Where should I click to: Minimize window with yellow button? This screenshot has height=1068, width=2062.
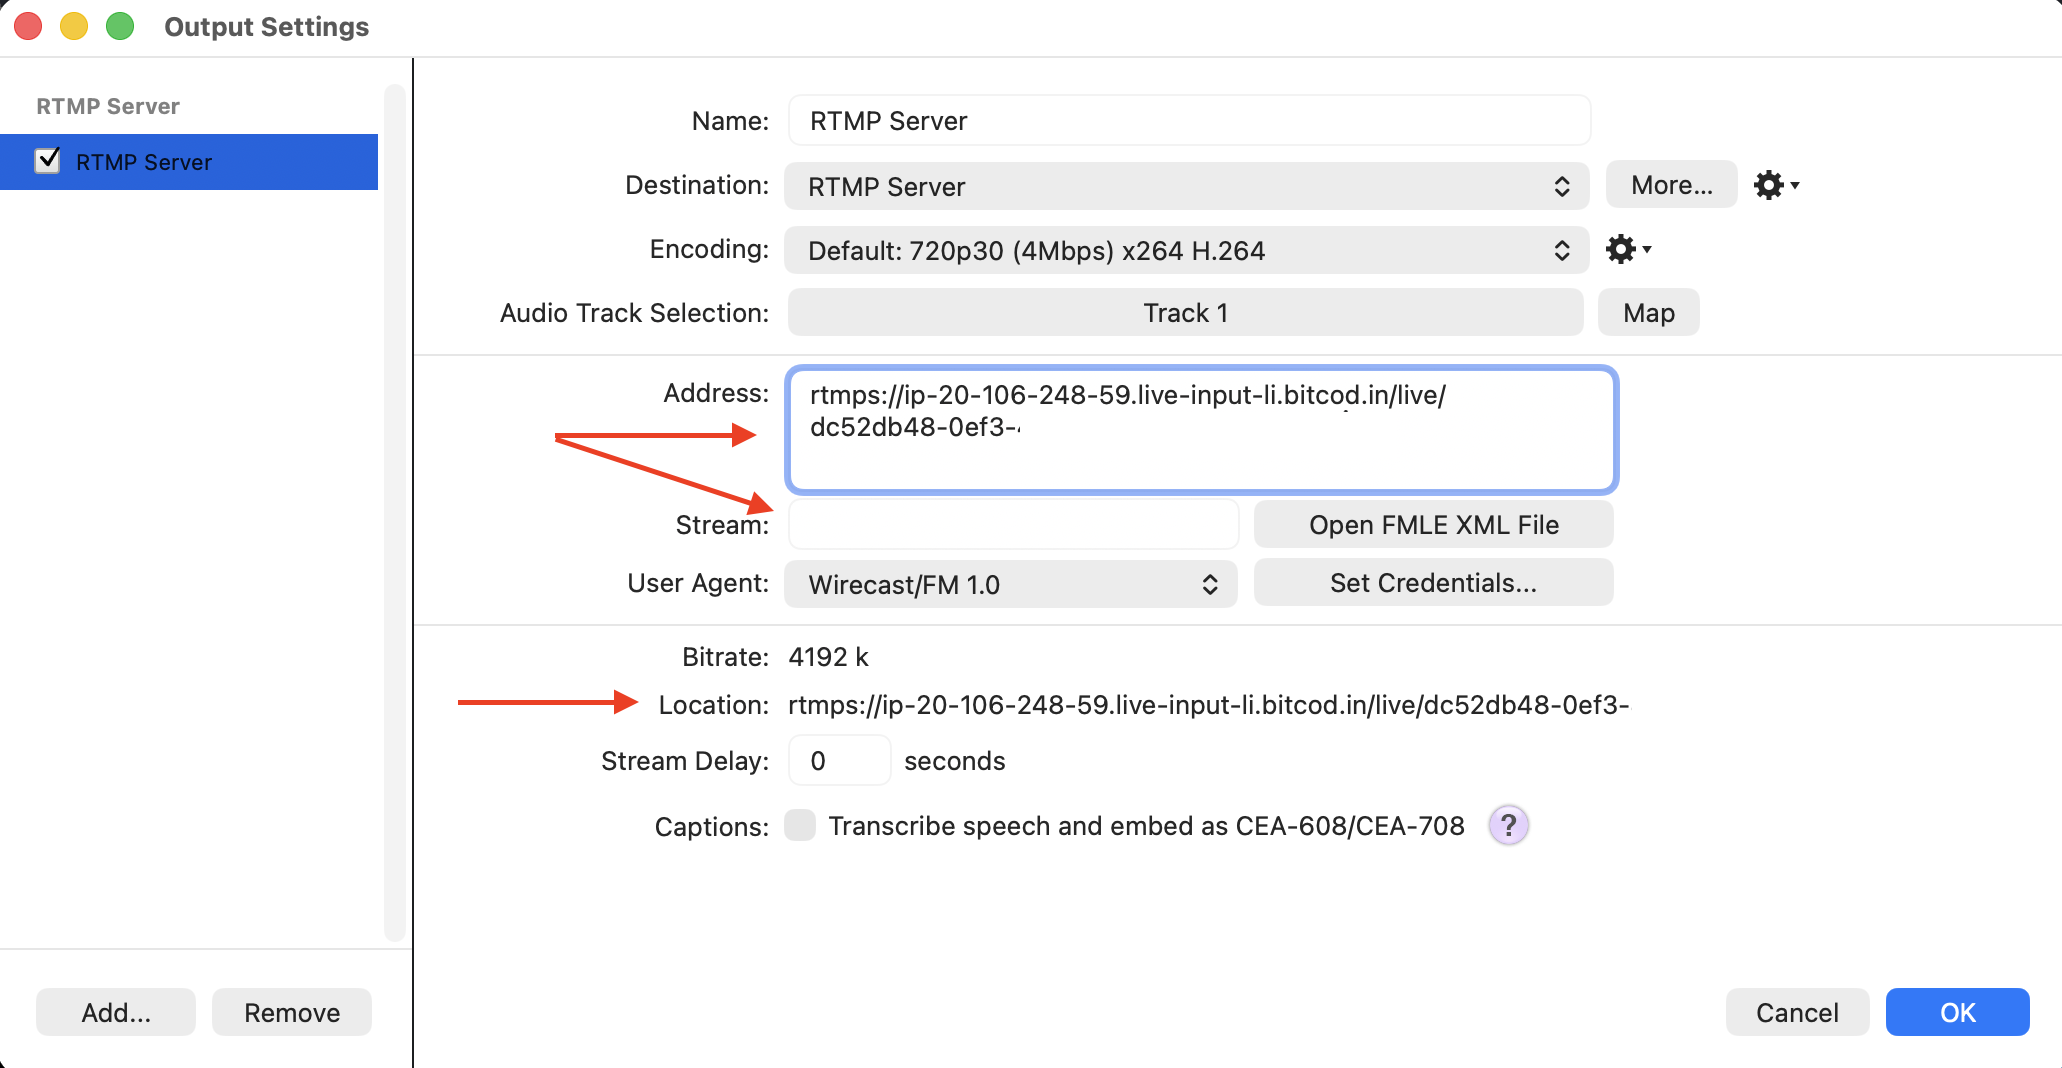pyautogui.click(x=74, y=26)
